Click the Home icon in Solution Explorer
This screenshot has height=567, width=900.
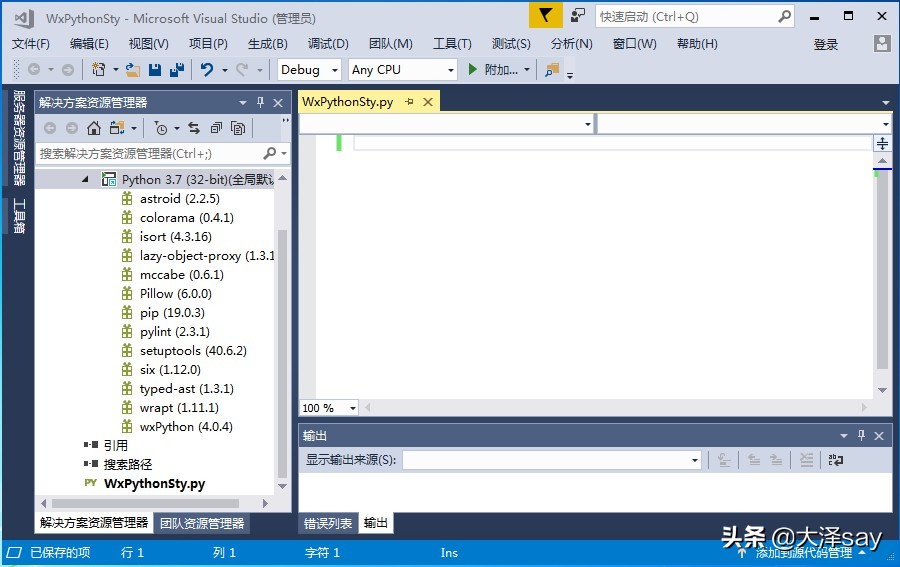pyautogui.click(x=94, y=128)
